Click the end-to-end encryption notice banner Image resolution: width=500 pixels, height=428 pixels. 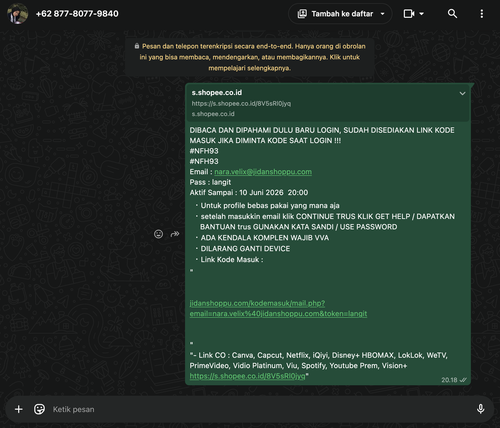pyautogui.click(x=250, y=57)
